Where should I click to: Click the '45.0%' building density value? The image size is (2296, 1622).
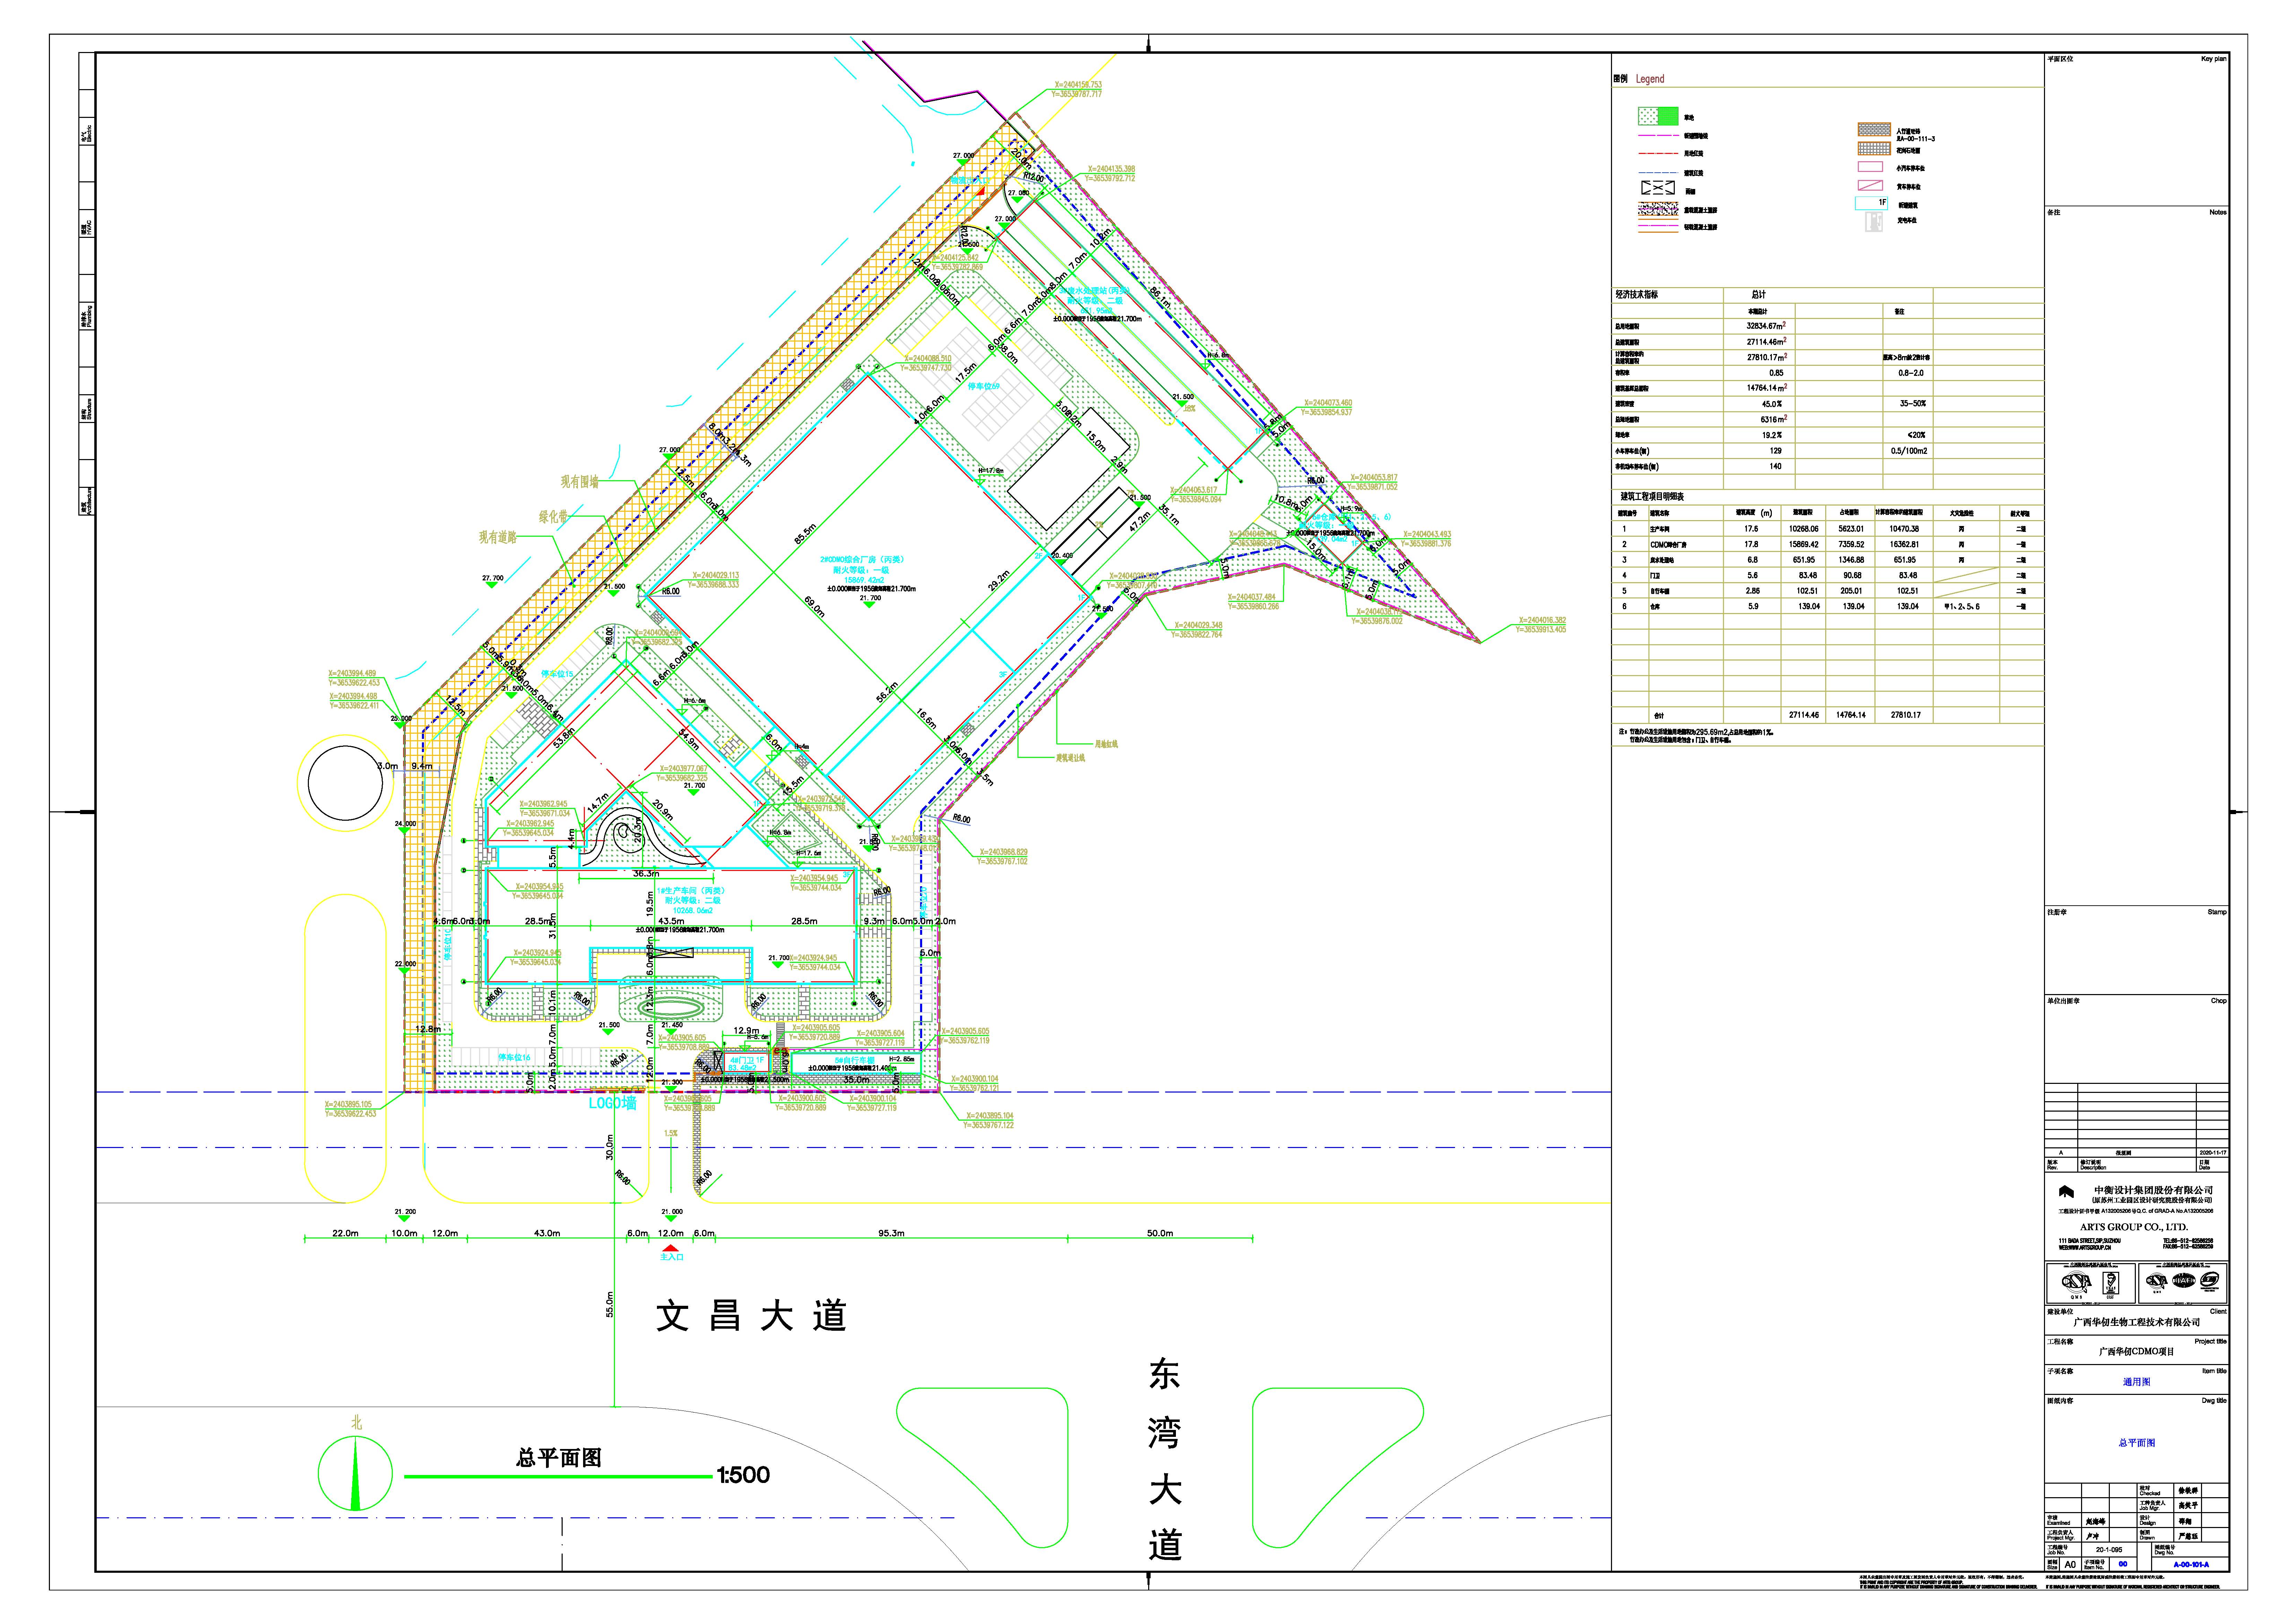point(1772,404)
